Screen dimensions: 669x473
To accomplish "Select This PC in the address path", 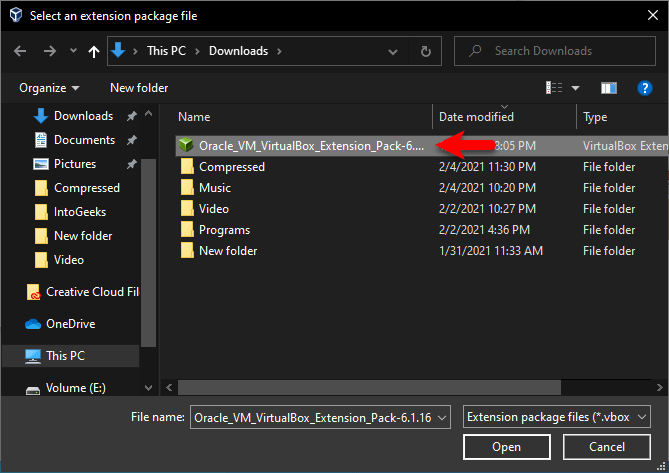I will coord(166,51).
